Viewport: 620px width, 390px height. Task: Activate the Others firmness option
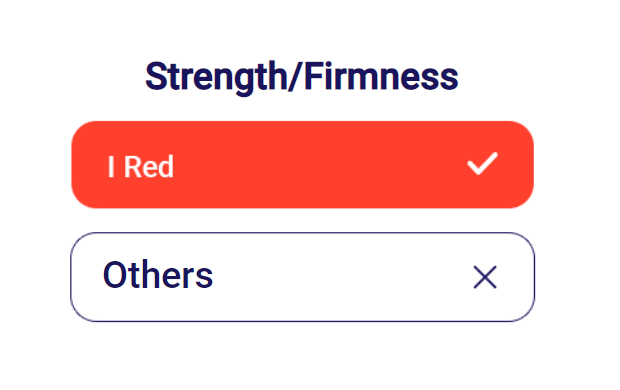pyautogui.click(x=302, y=277)
